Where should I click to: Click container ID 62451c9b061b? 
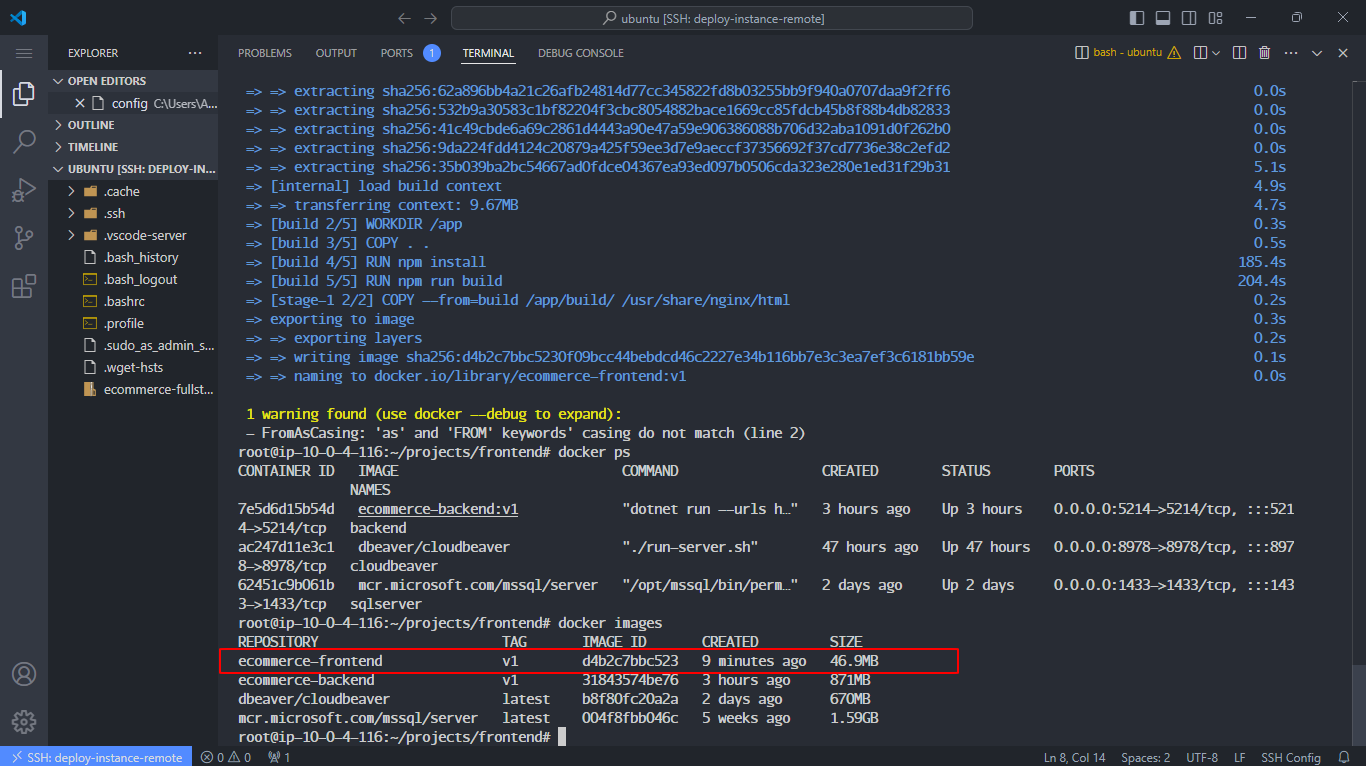tap(286, 585)
